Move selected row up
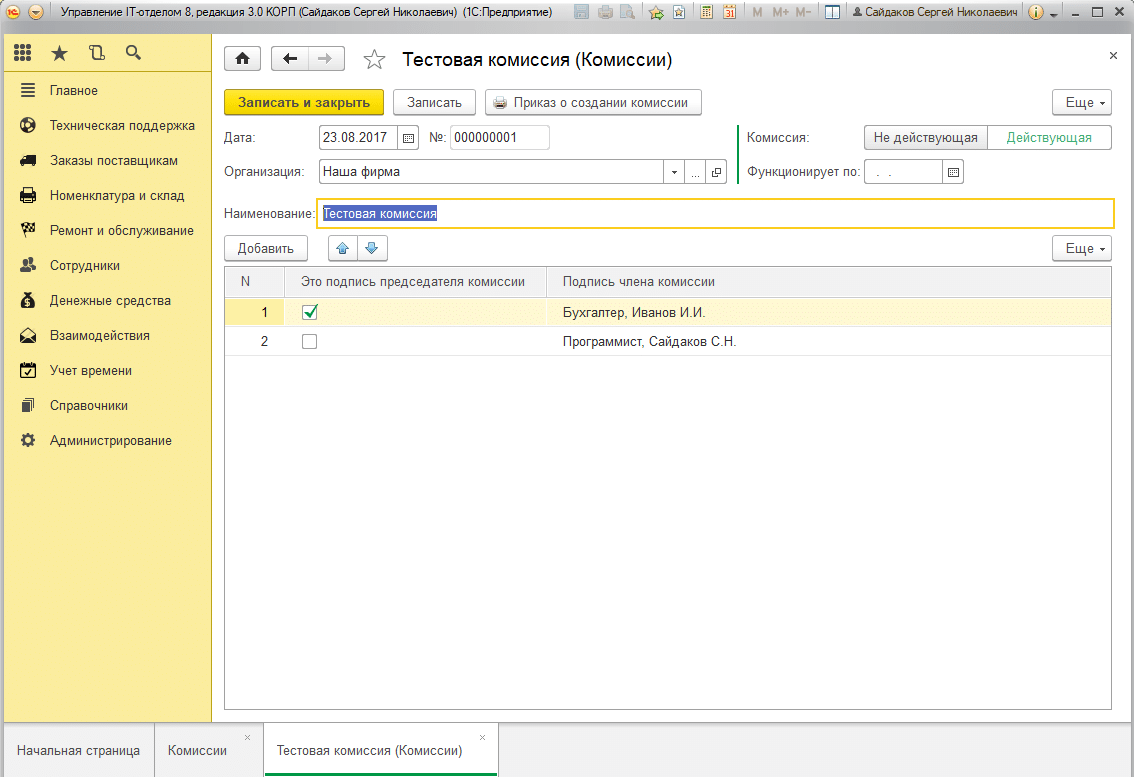 (343, 248)
